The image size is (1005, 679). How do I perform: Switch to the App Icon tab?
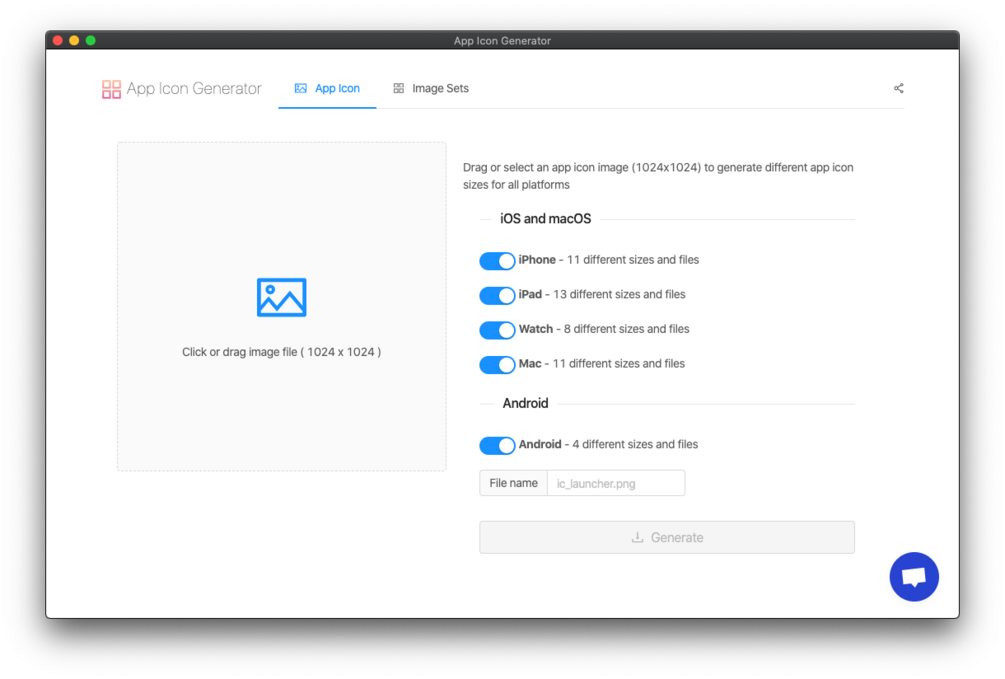point(328,88)
